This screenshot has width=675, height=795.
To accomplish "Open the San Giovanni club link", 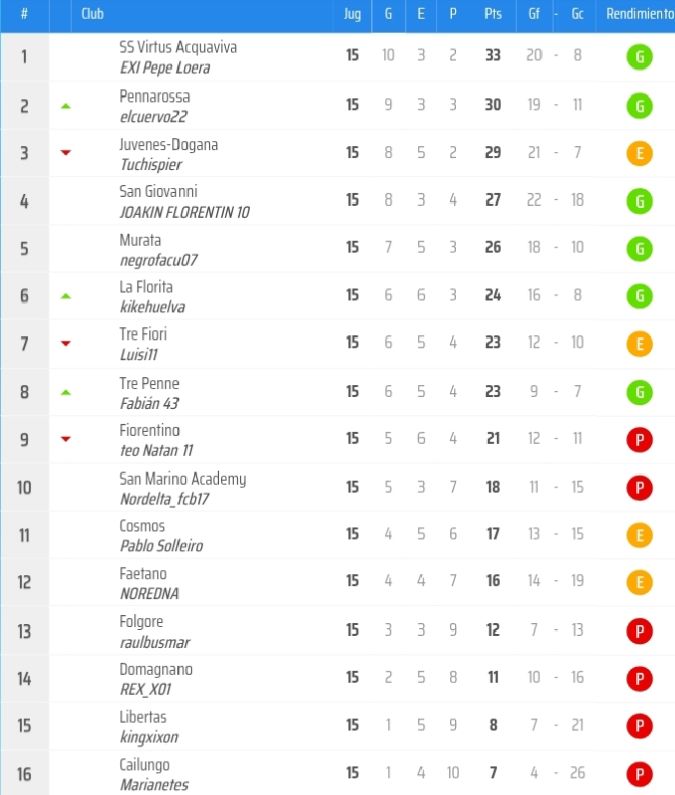I will 158,191.
